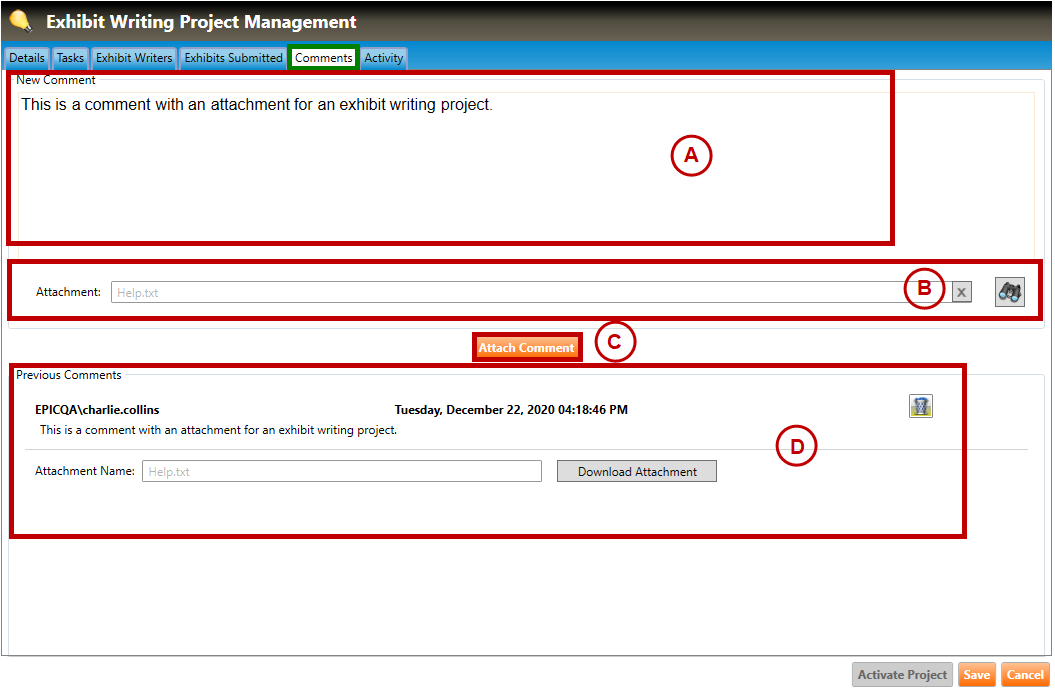Go to the Exhibit Writers tab
Screen dimensions: 1055x692
coord(134,58)
